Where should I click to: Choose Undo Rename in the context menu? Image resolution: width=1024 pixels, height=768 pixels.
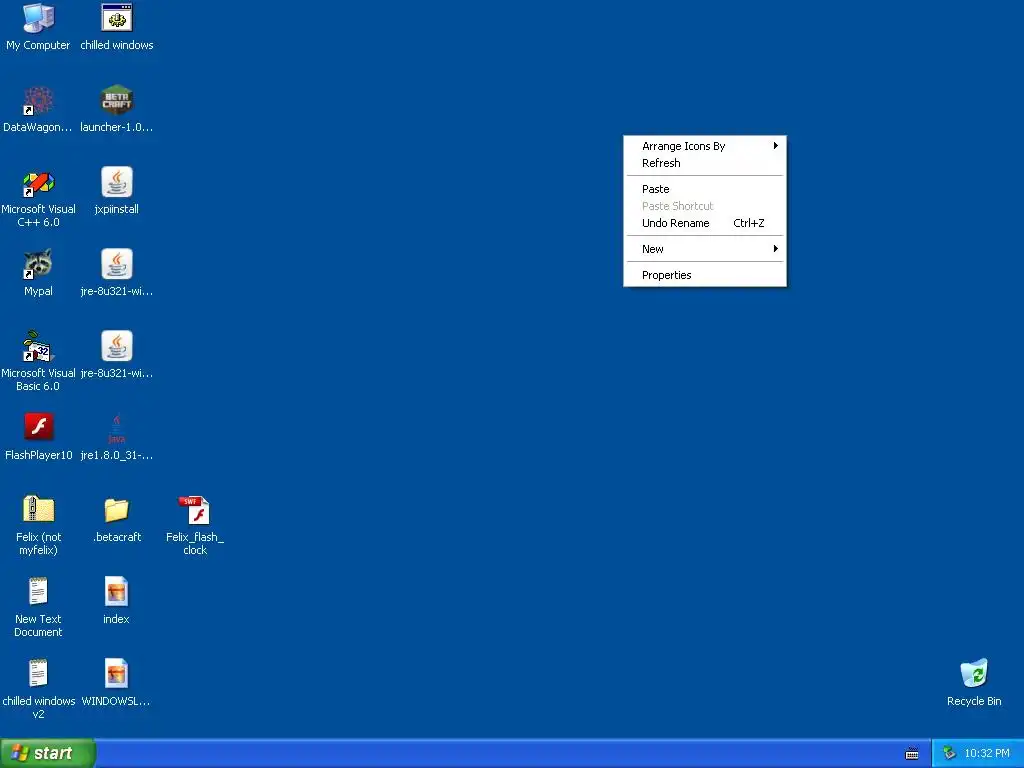click(x=705, y=223)
